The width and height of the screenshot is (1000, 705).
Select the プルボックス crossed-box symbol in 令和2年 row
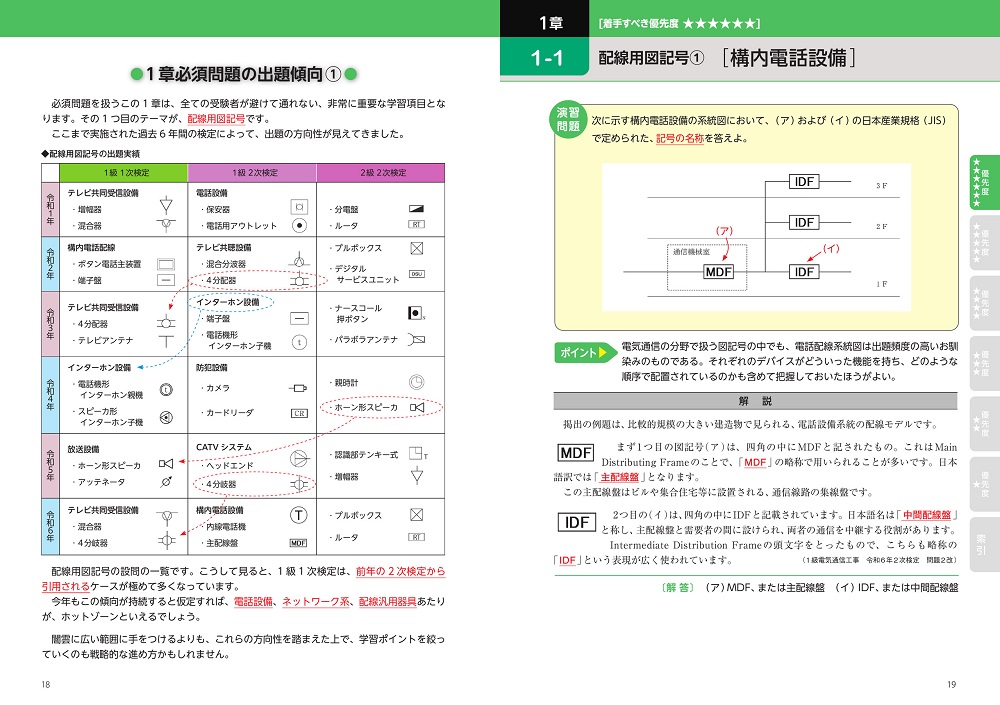click(x=416, y=248)
